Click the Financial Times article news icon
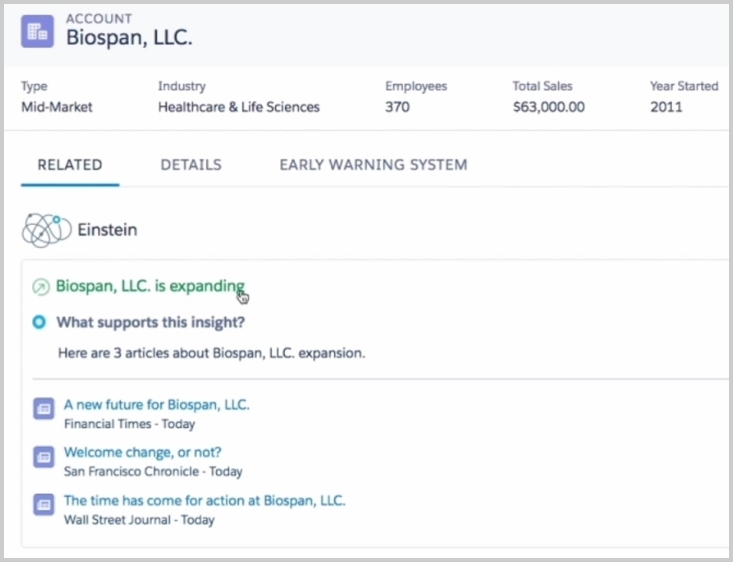Screen dimensions: 733x562 tap(43, 408)
